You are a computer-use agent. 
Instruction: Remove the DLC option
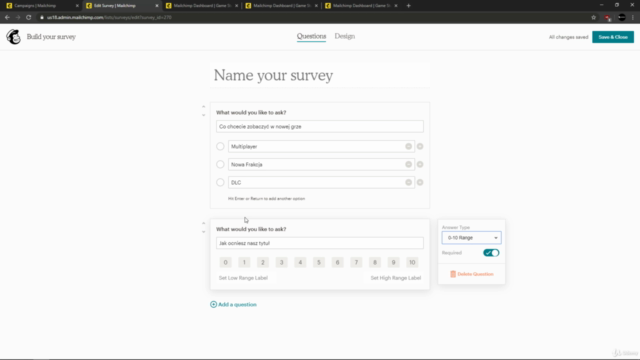[x=409, y=182]
